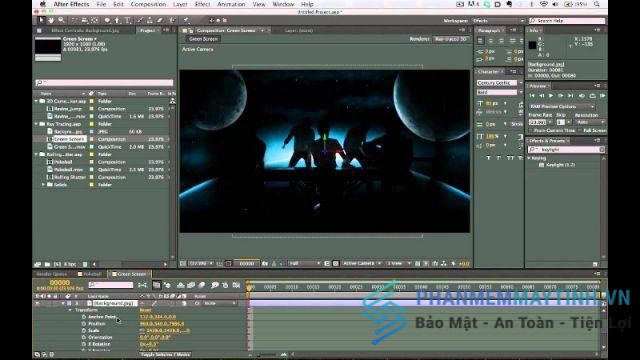Viewport: 640px width, 360px height.
Task: Open the parent None dropdown for Background.jpg
Action: (x=220, y=303)
